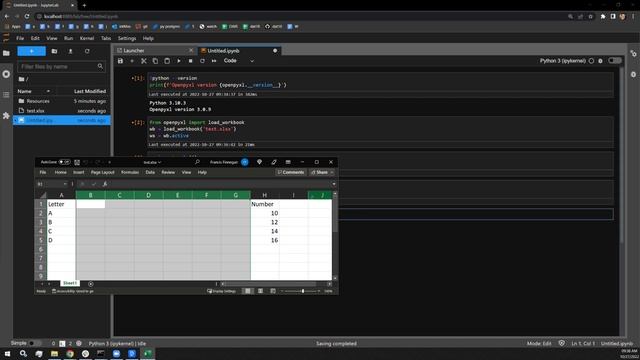
Task: Expand the Excel formula bar
Action: point(333,184)
